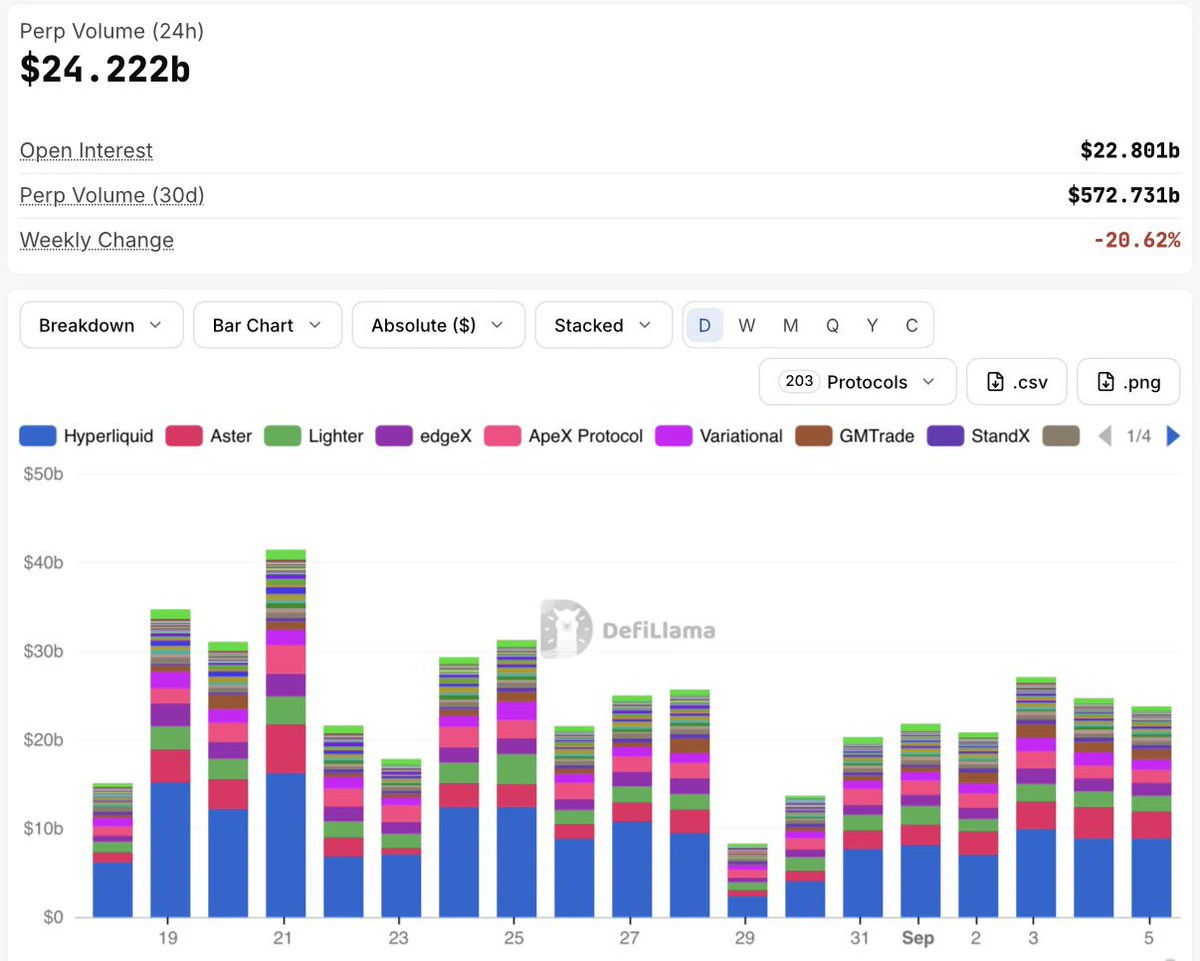Click the tallest bar above 21
Viewport: 1200px width, 961px height.
click(x=286, y=733)
